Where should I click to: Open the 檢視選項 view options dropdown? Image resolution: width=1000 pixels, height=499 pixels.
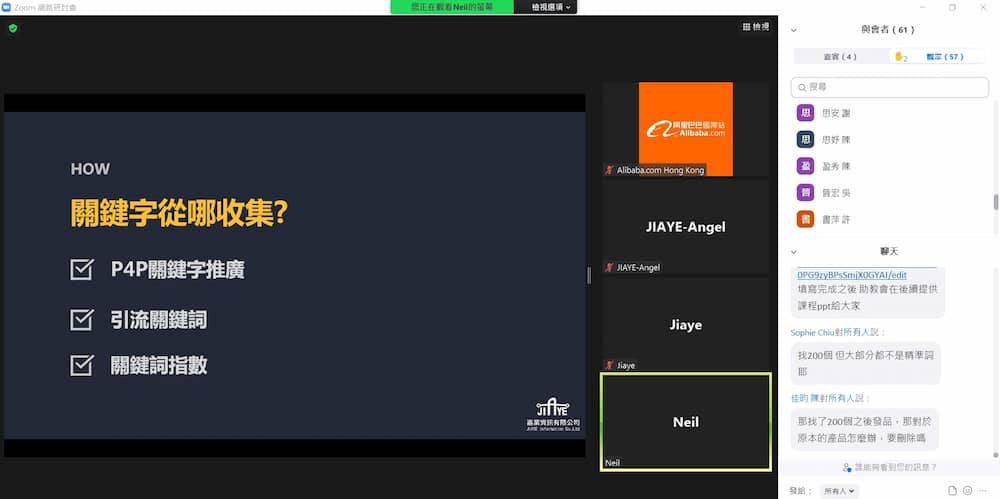[x=551, y=7]
